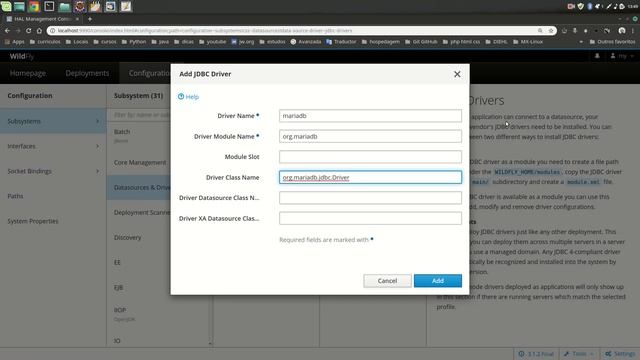Open the Deployments tab
Image resolution: width=640 pixels, height=360 pixels.
pos(87,73)
